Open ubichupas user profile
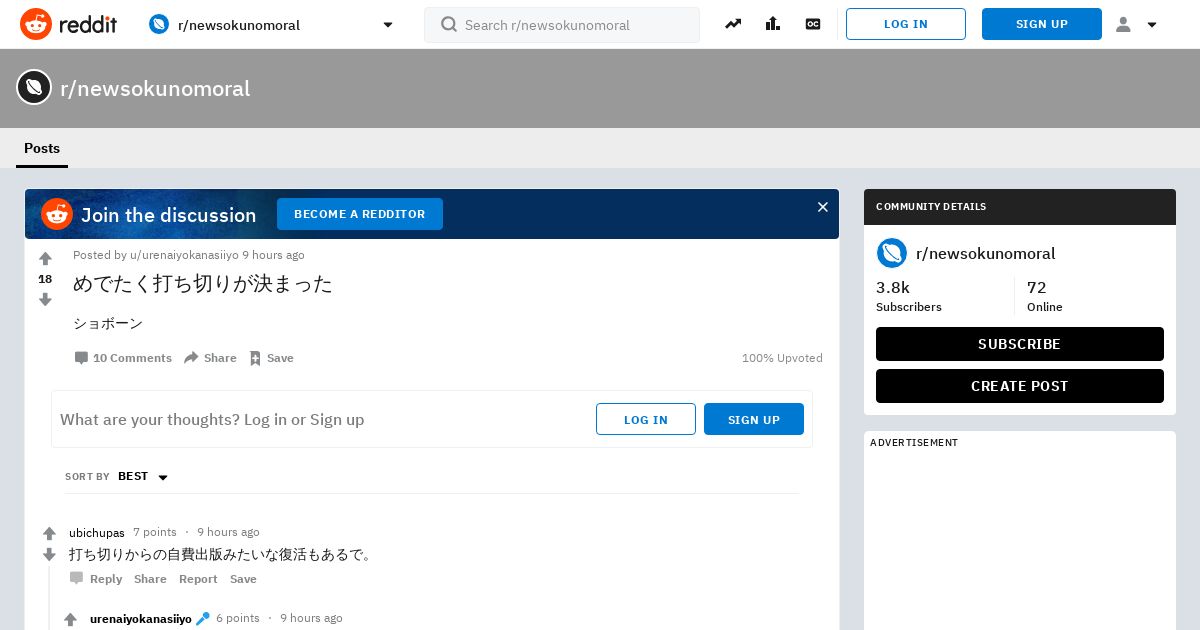The height and width of the screenshot is (630, 1200). (97, 533)
